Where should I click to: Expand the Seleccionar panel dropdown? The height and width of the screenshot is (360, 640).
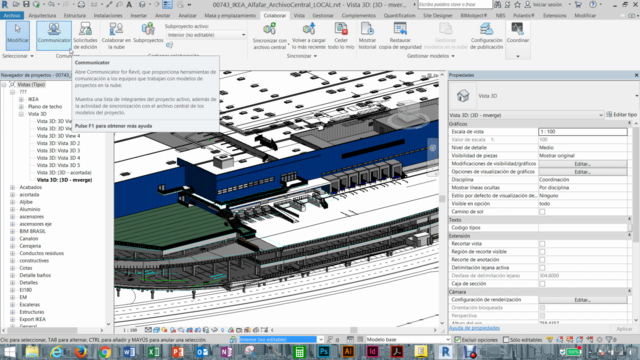(x=18, y=56)
